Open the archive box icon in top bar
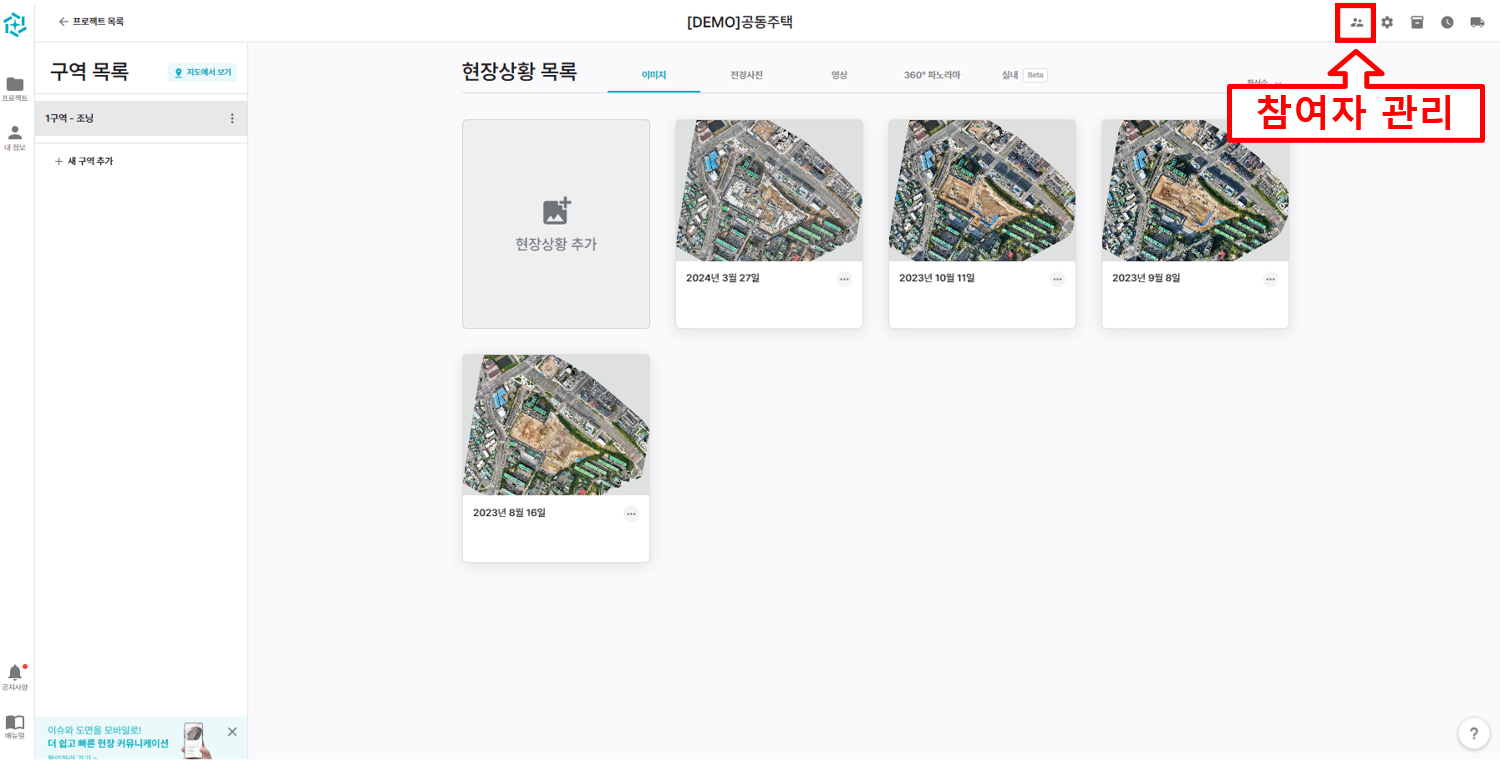 coord(1416,22)
